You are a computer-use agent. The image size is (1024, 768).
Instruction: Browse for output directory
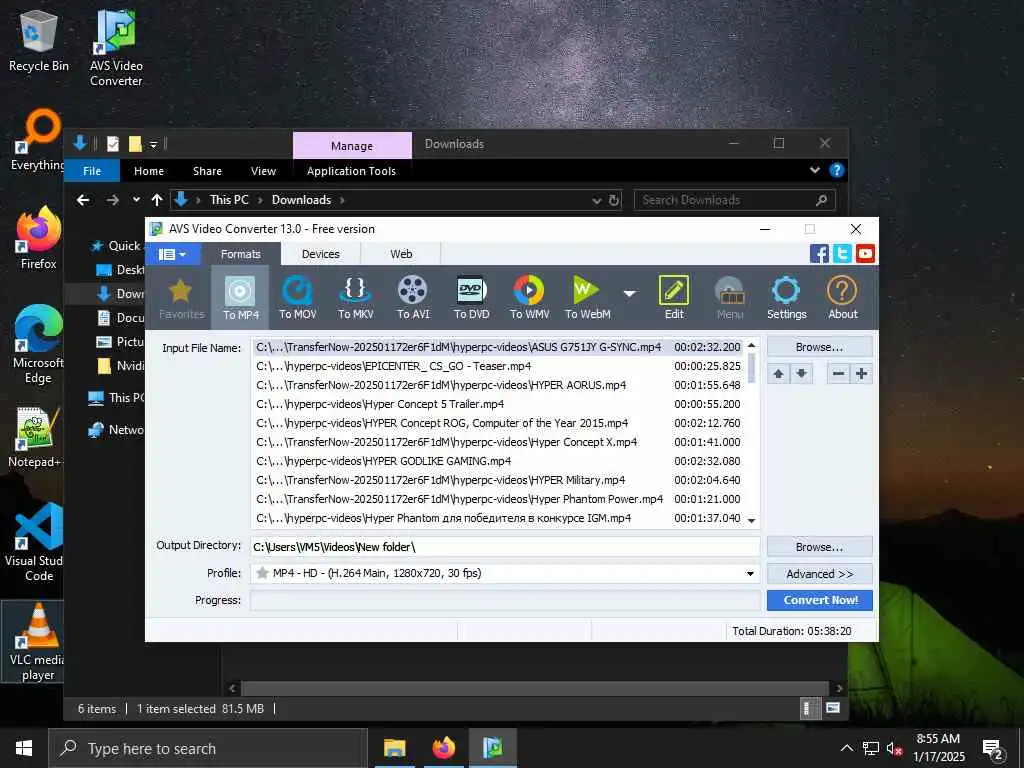click(x=820, y=547)
